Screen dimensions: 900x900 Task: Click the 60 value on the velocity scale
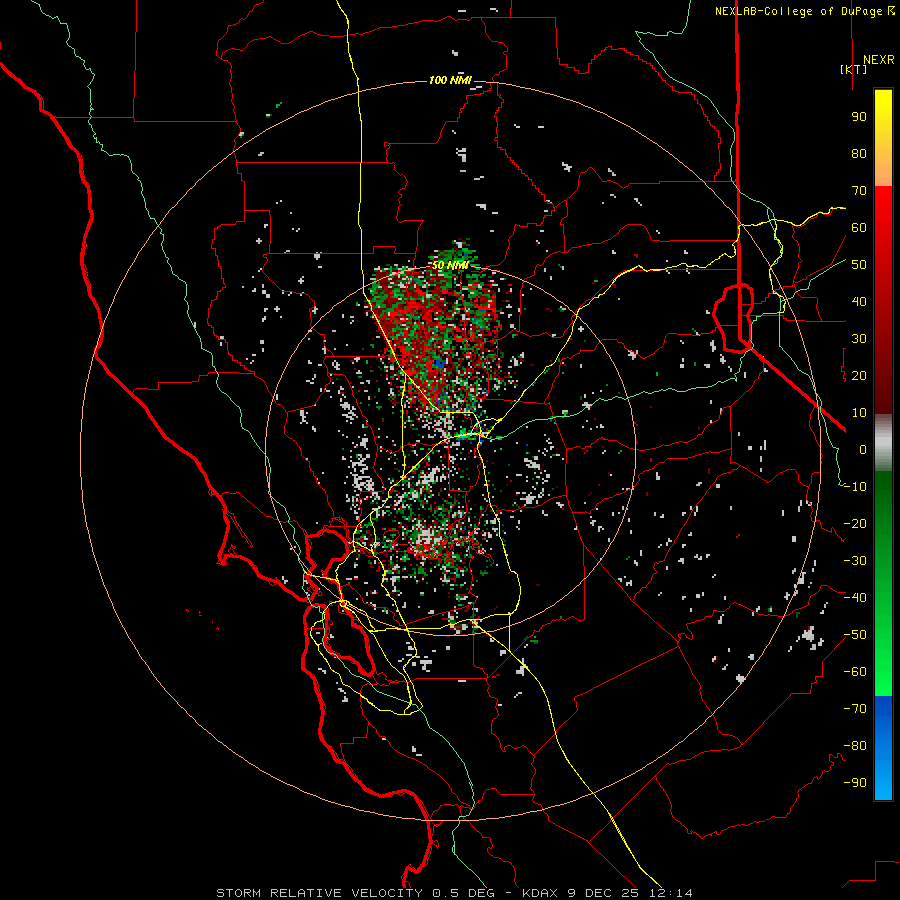(859, 227)
